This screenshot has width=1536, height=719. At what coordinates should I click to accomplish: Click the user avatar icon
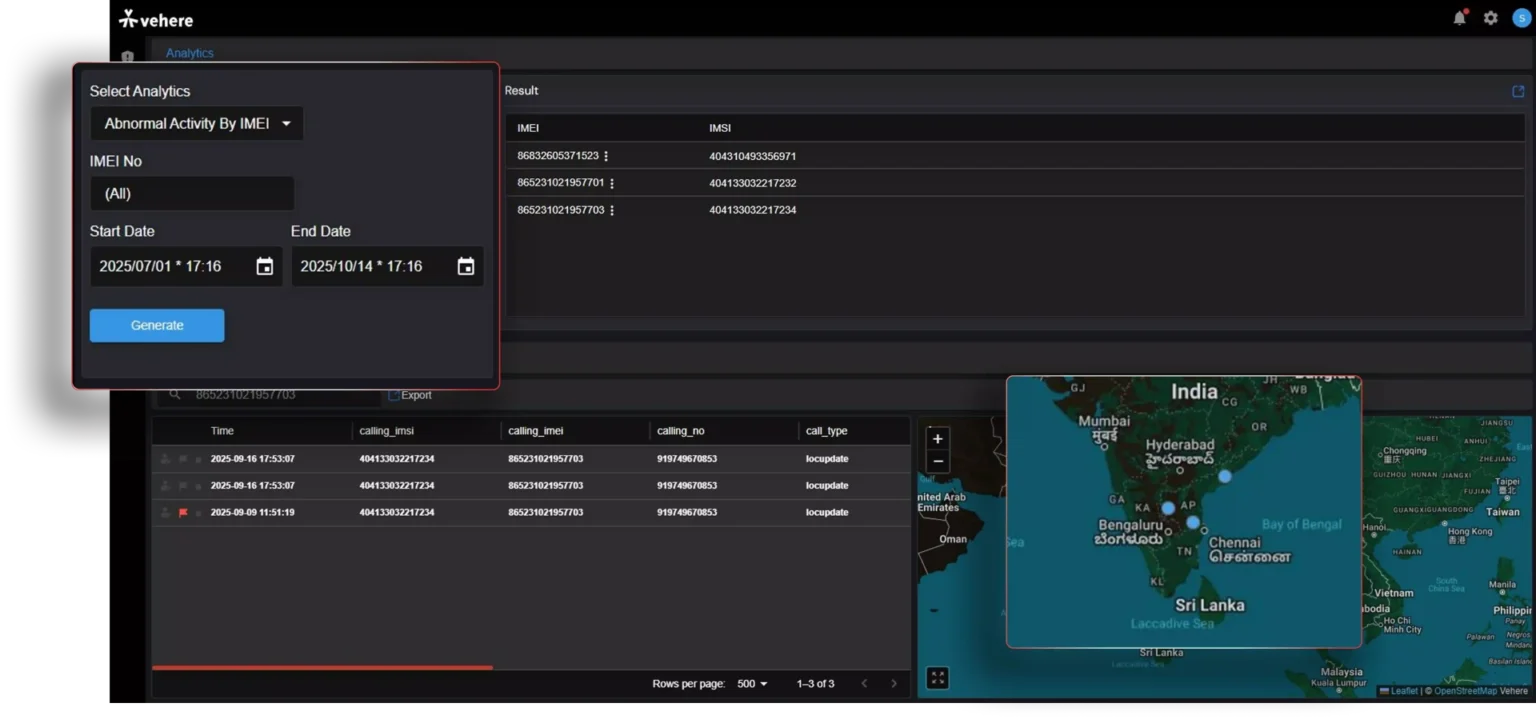1521,18
